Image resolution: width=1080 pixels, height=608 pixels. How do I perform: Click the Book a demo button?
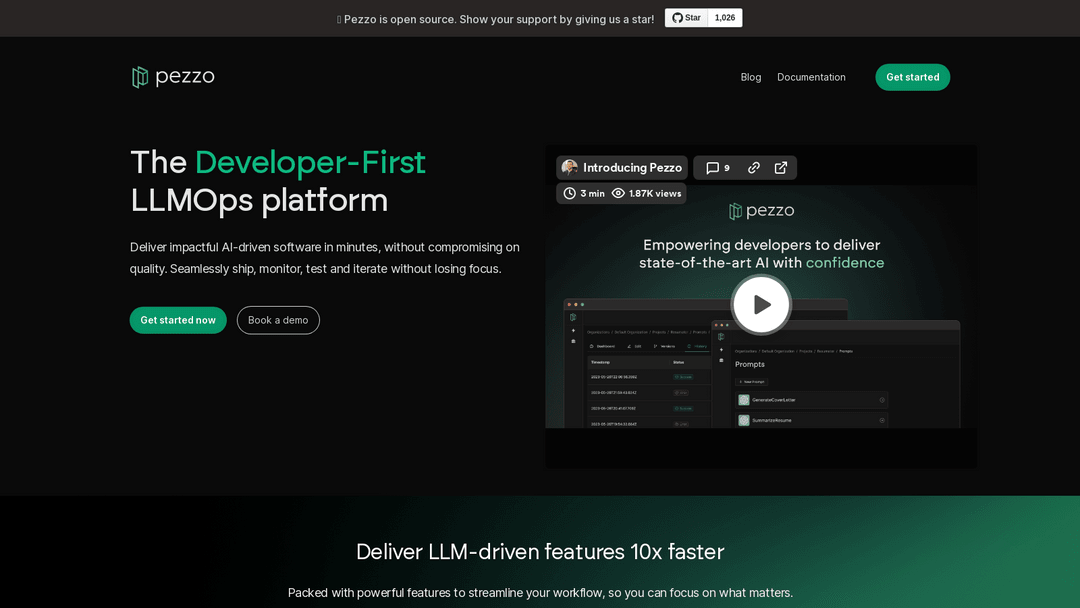click(278, 320)
